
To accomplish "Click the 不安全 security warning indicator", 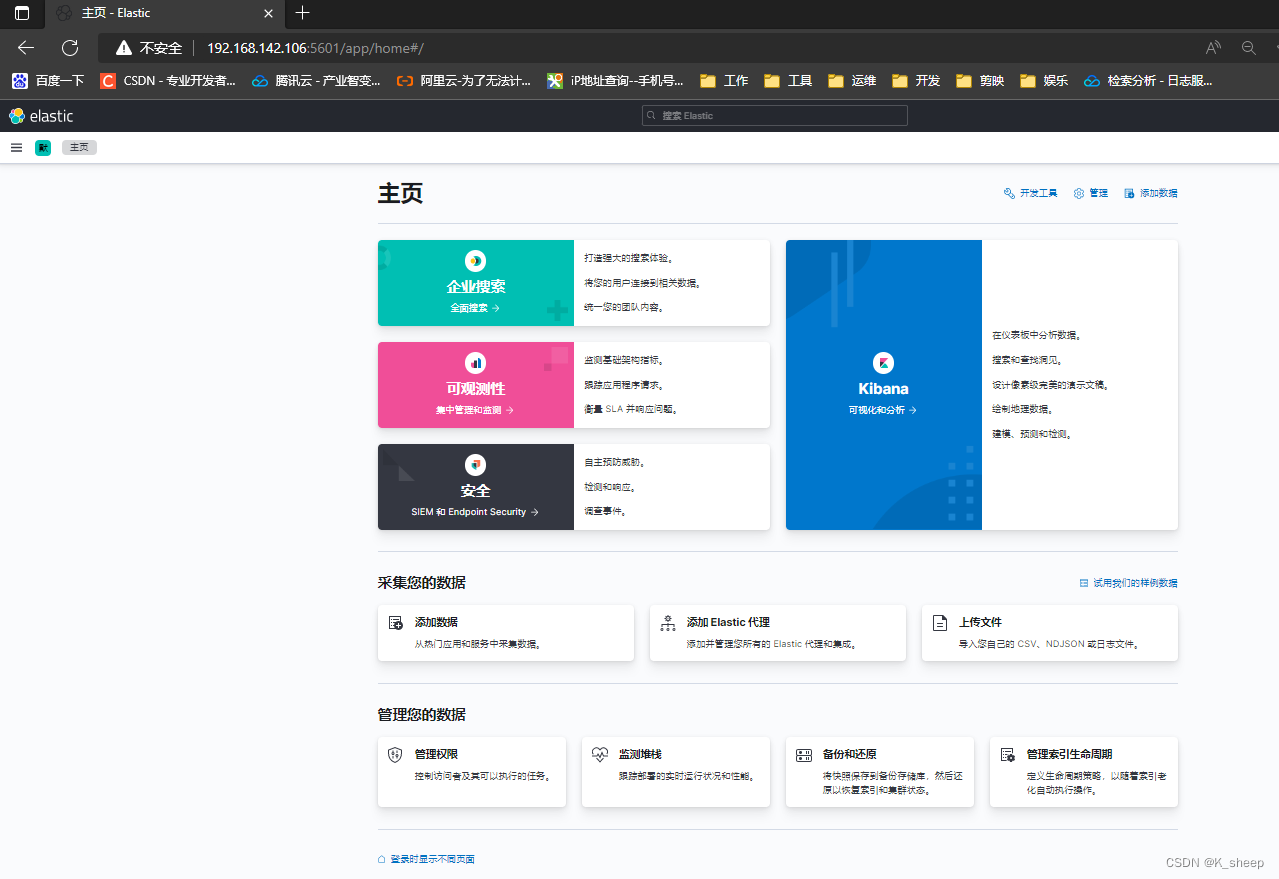I will pos(149,48).
